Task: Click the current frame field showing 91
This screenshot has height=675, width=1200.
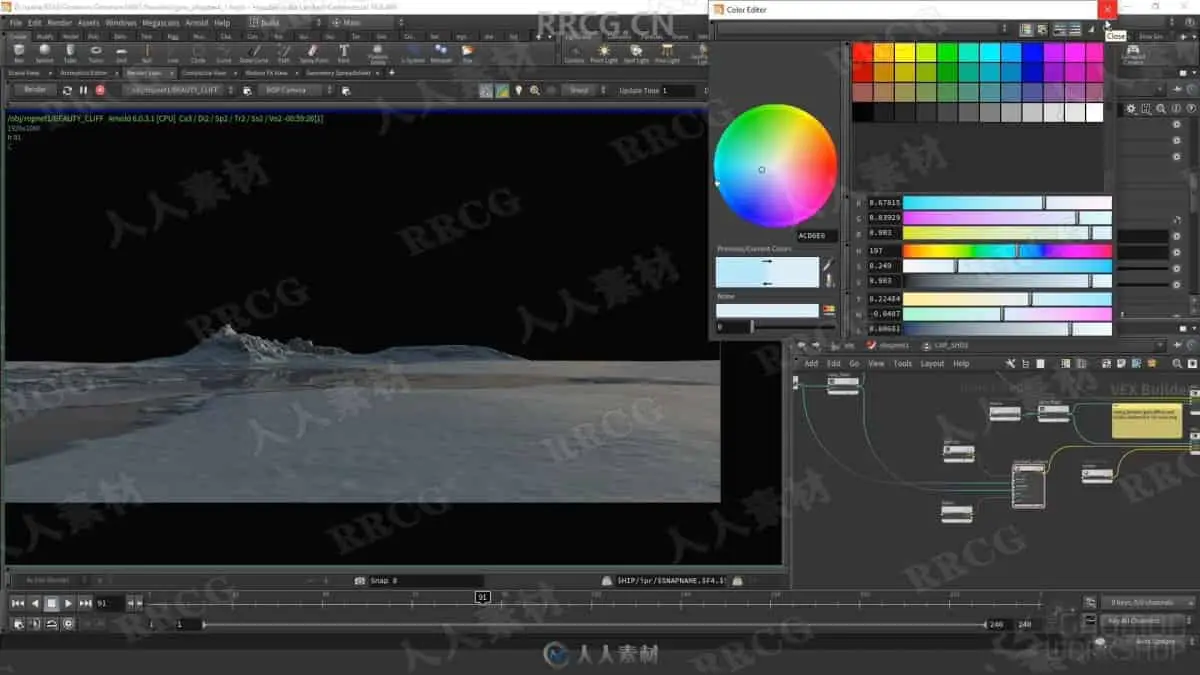Action: click(108, 603)
